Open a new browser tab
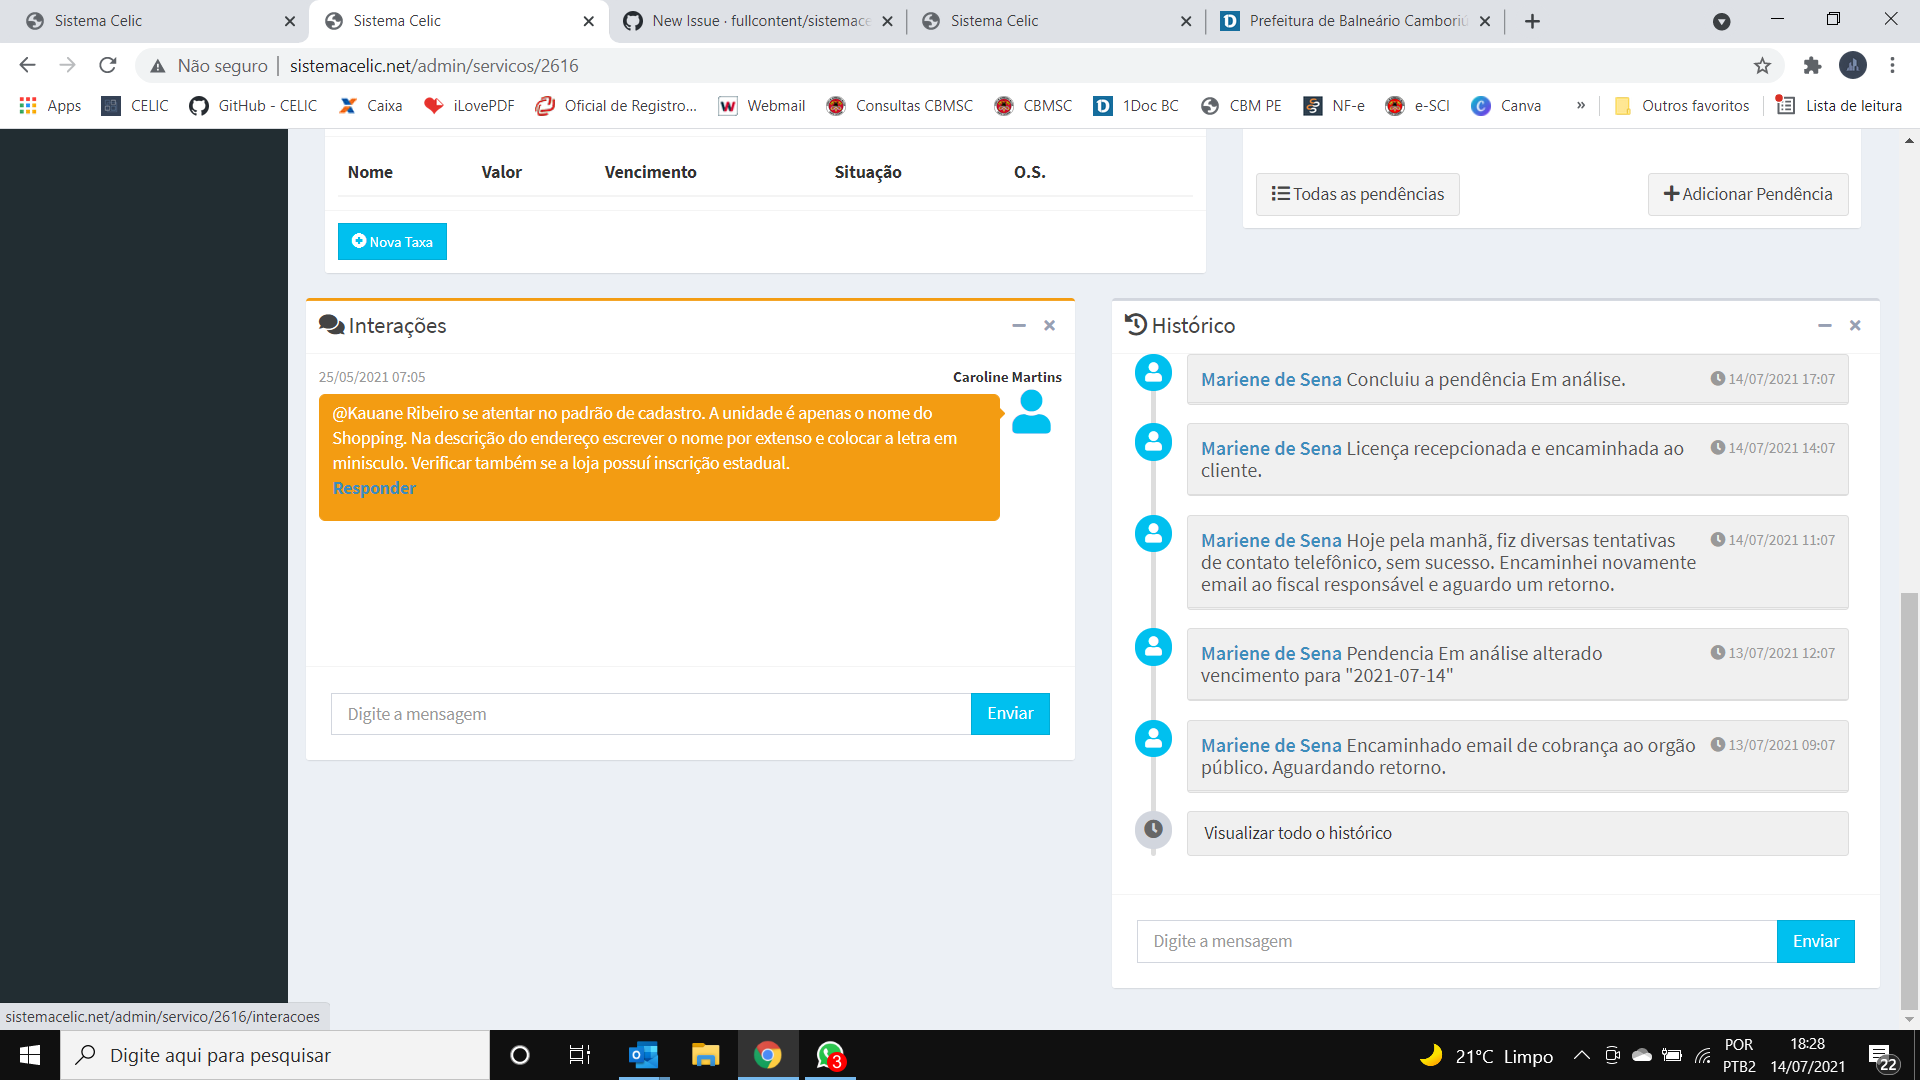The width and height of the screenshot is (1920, 1080). 1532,21
